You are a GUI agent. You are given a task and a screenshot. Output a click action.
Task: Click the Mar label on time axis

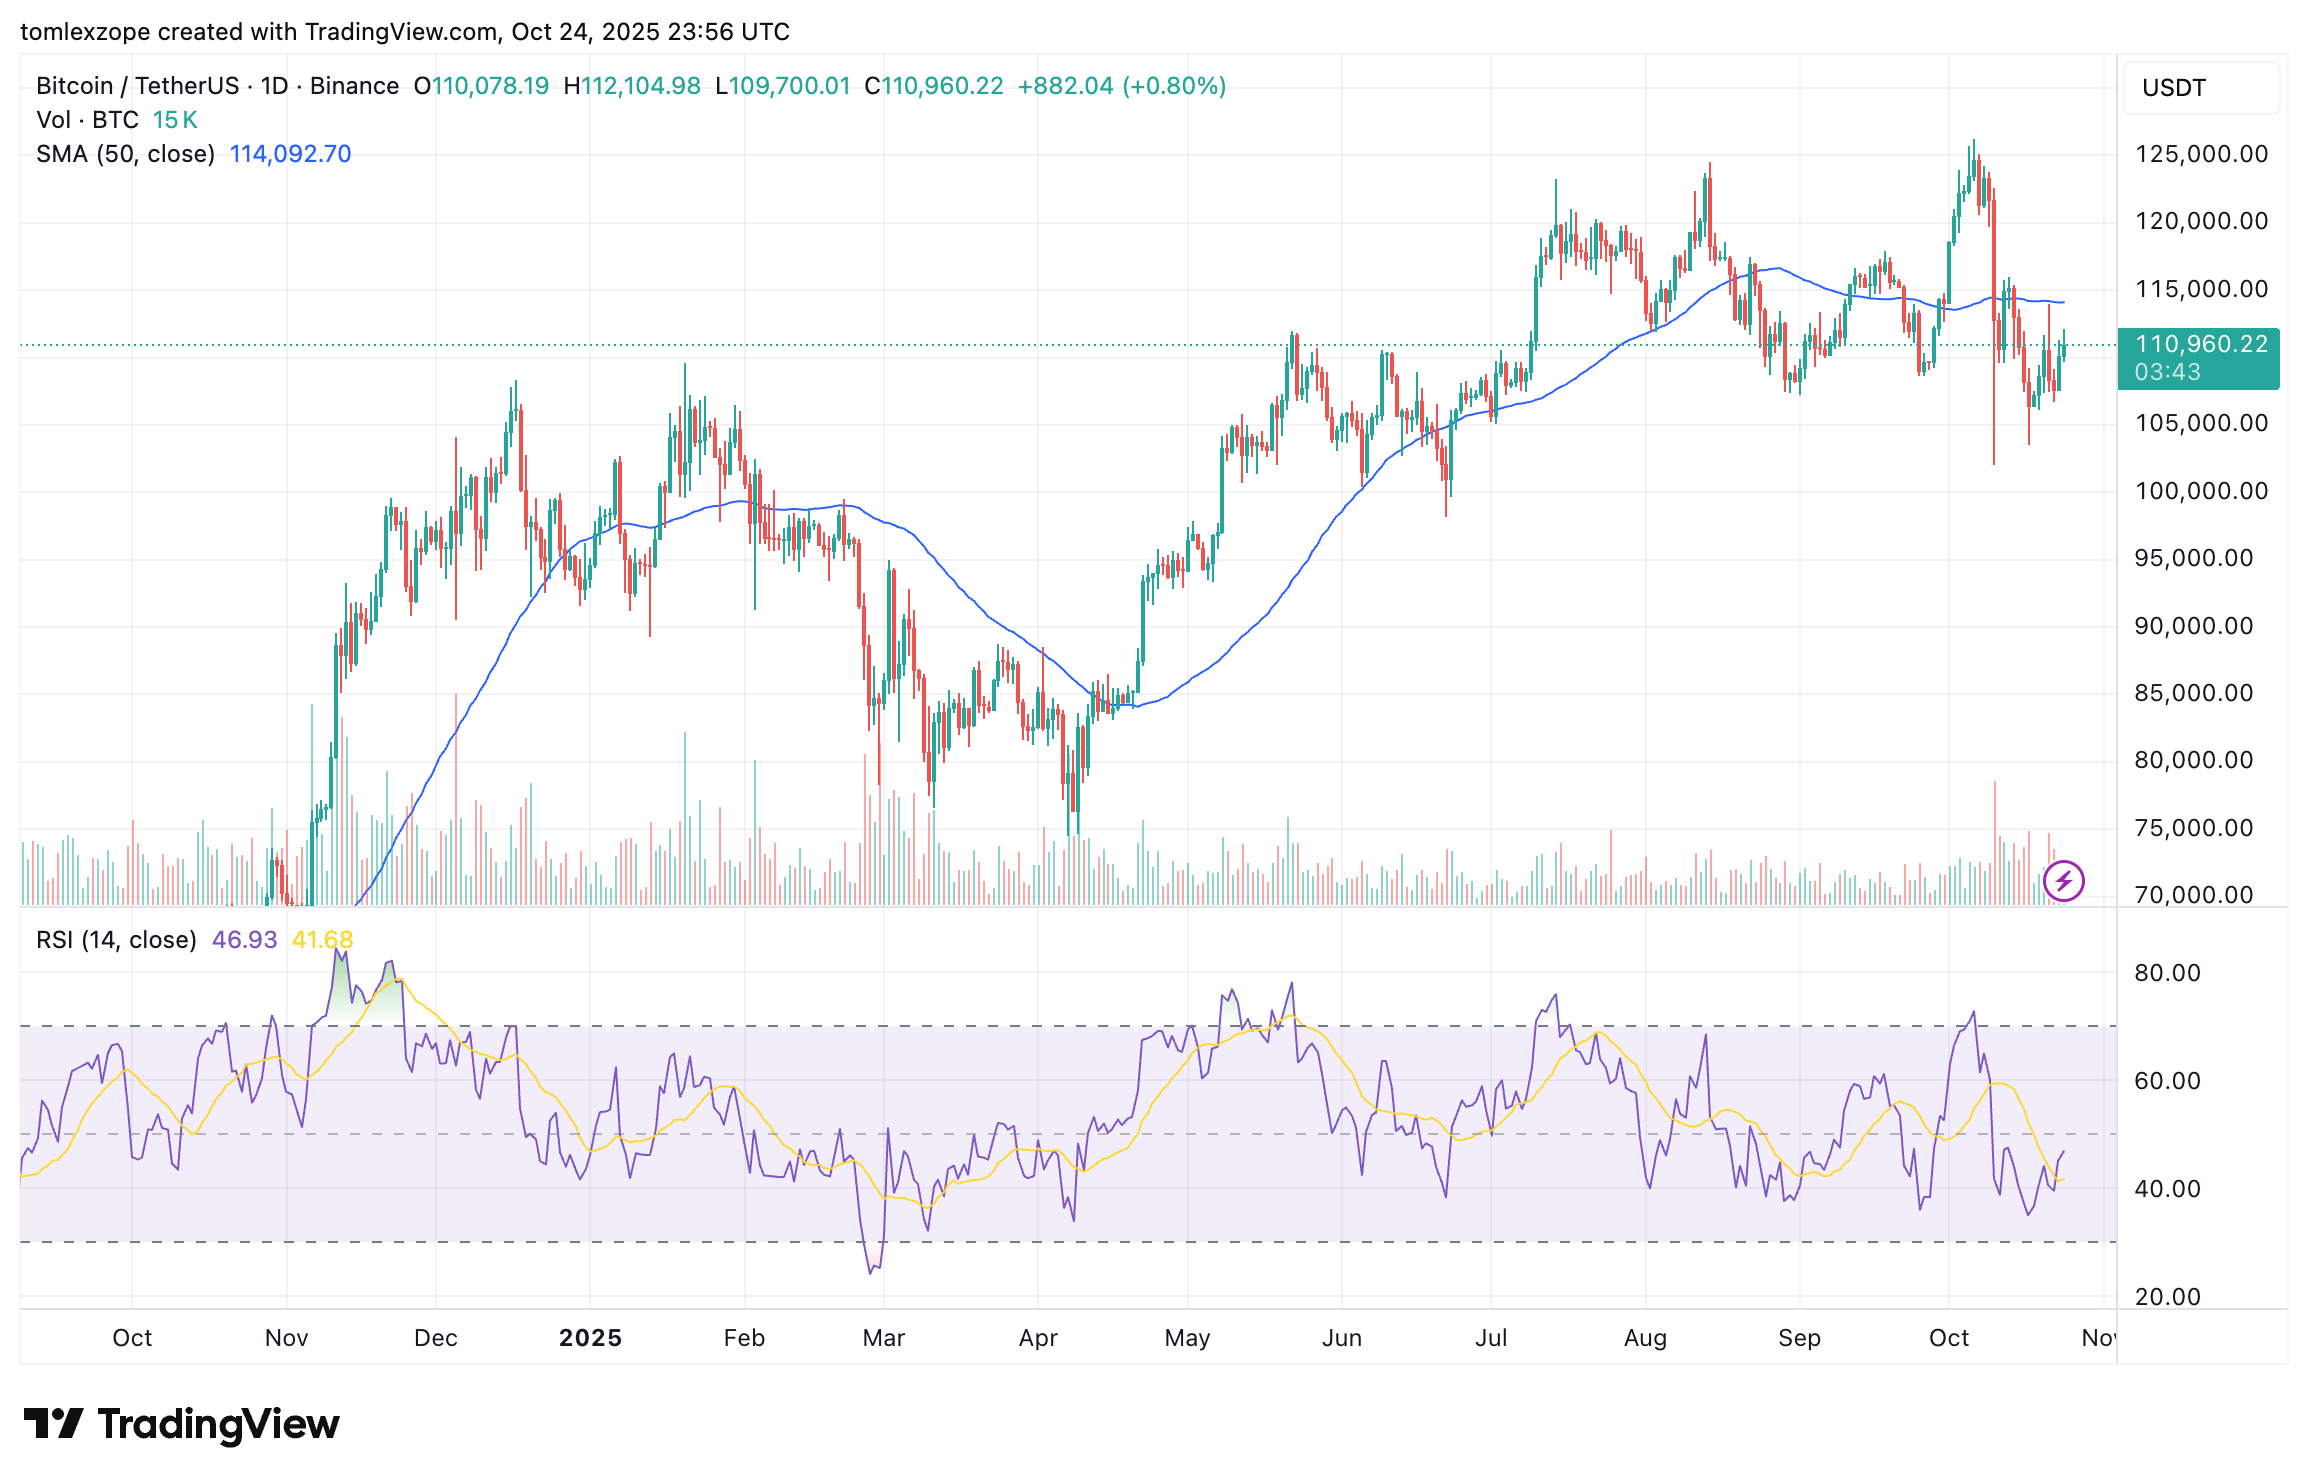pos(883,1338)
